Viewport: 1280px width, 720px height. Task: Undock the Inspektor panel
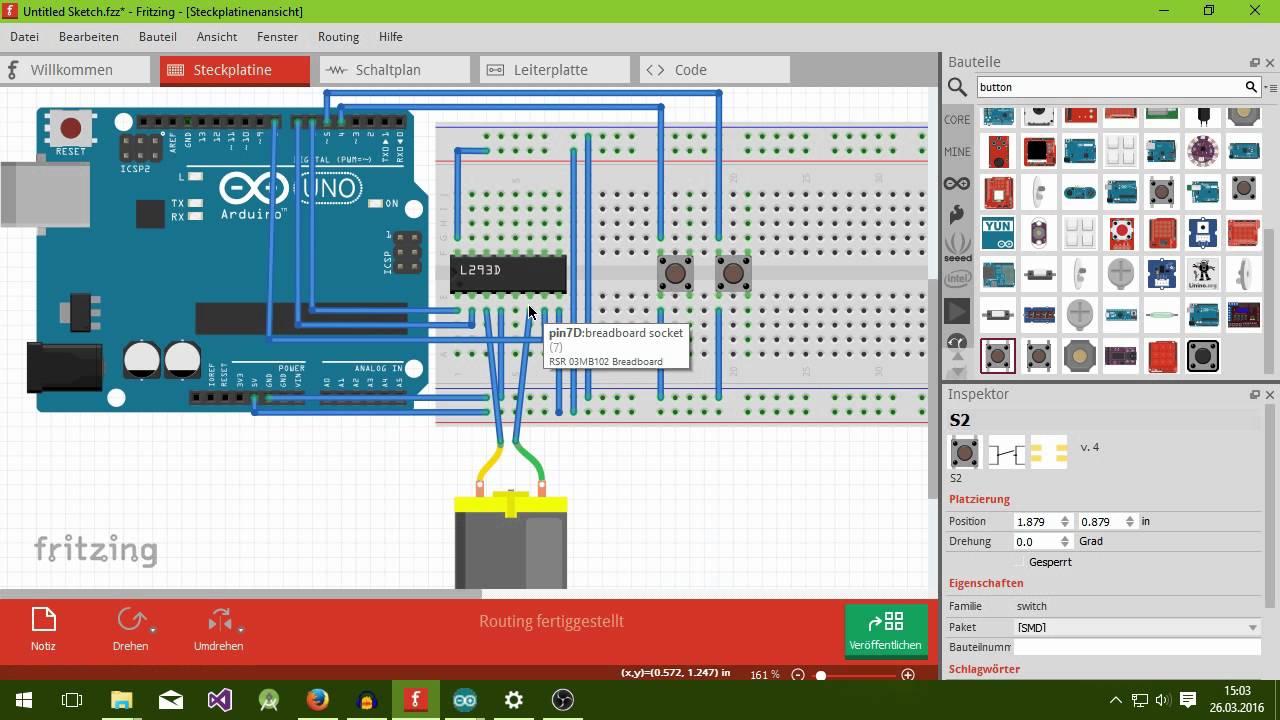(1255, 395)
